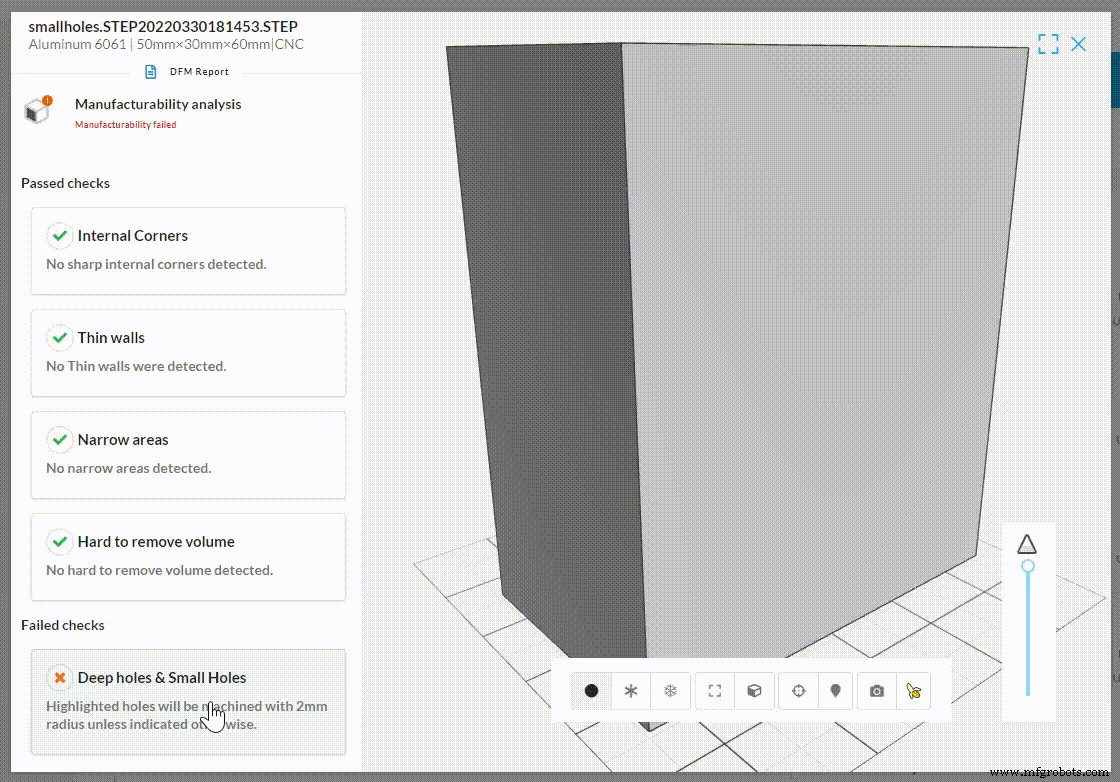Select the solid black dot render mode
Viewport: 1120px width, 782px height.
click(x=590, y=691)
